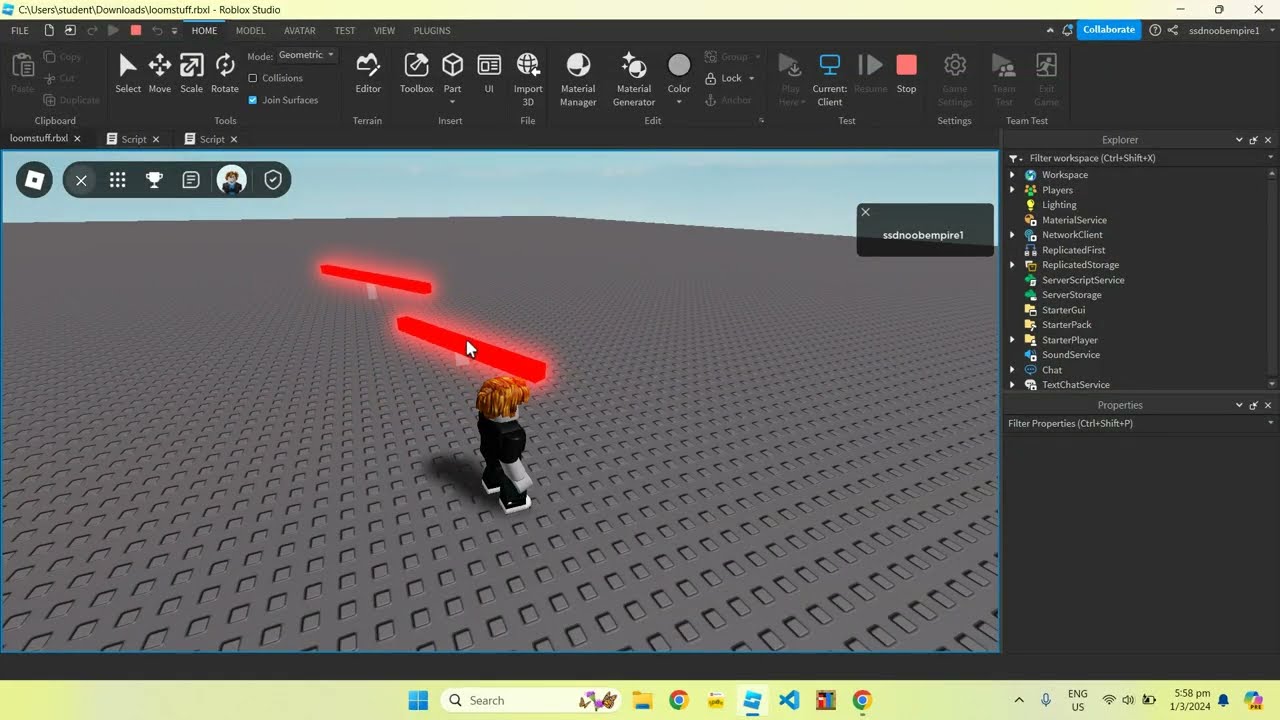Pick the Rotate tool
1280x720 pixels.
(x=225, y=74)
